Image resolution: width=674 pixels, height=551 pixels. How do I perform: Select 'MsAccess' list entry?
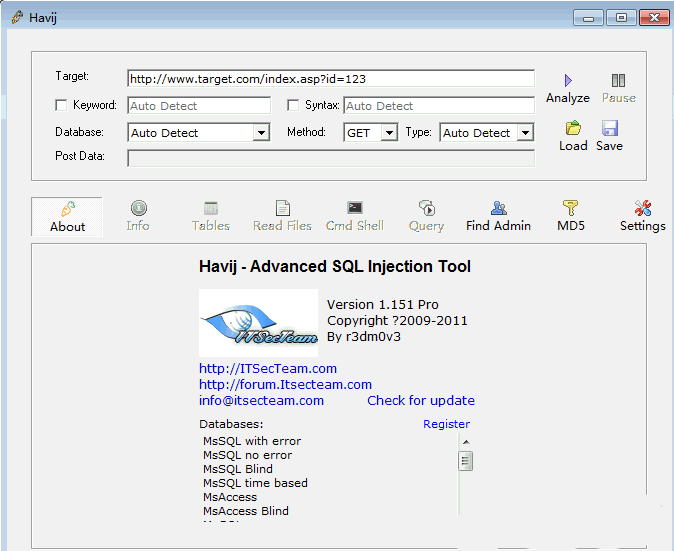pyautogui.click(x=230, y=497)
